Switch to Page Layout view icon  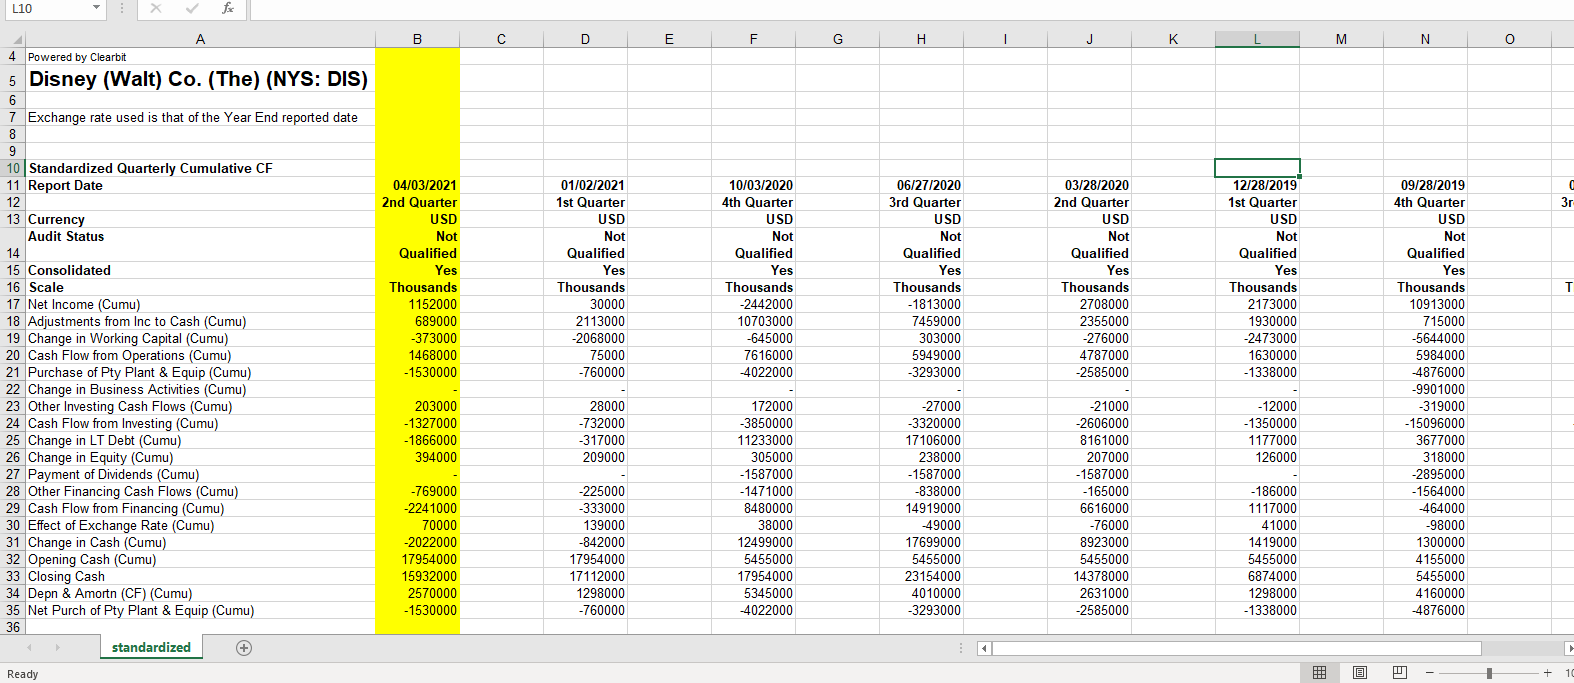point(1359,673)
